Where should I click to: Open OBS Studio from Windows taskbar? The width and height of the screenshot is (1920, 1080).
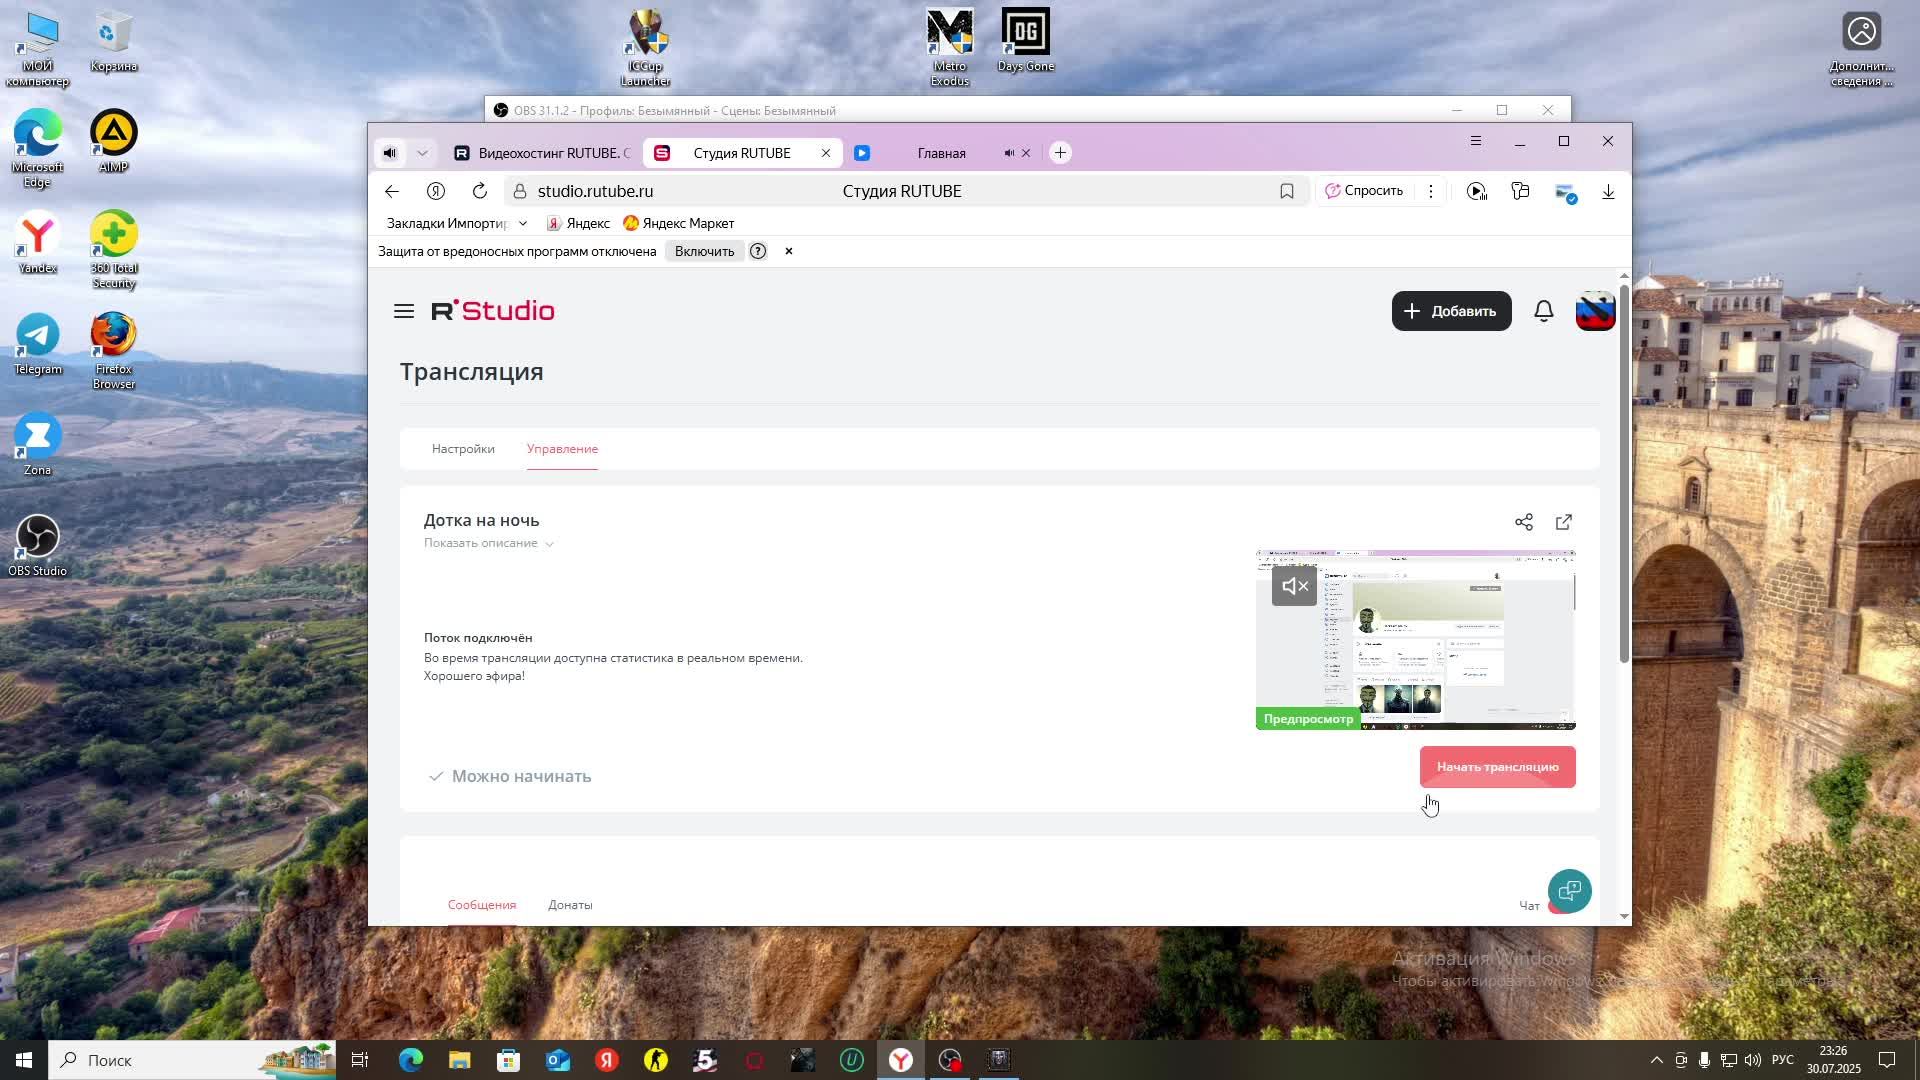point(949,1060)
